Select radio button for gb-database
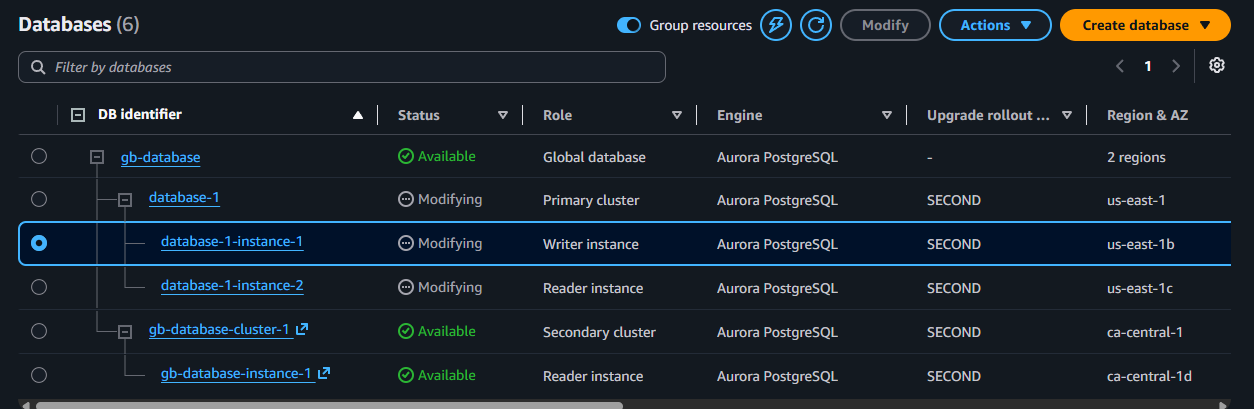Viewport: 1254px width, 409px height. coord(38,156)
